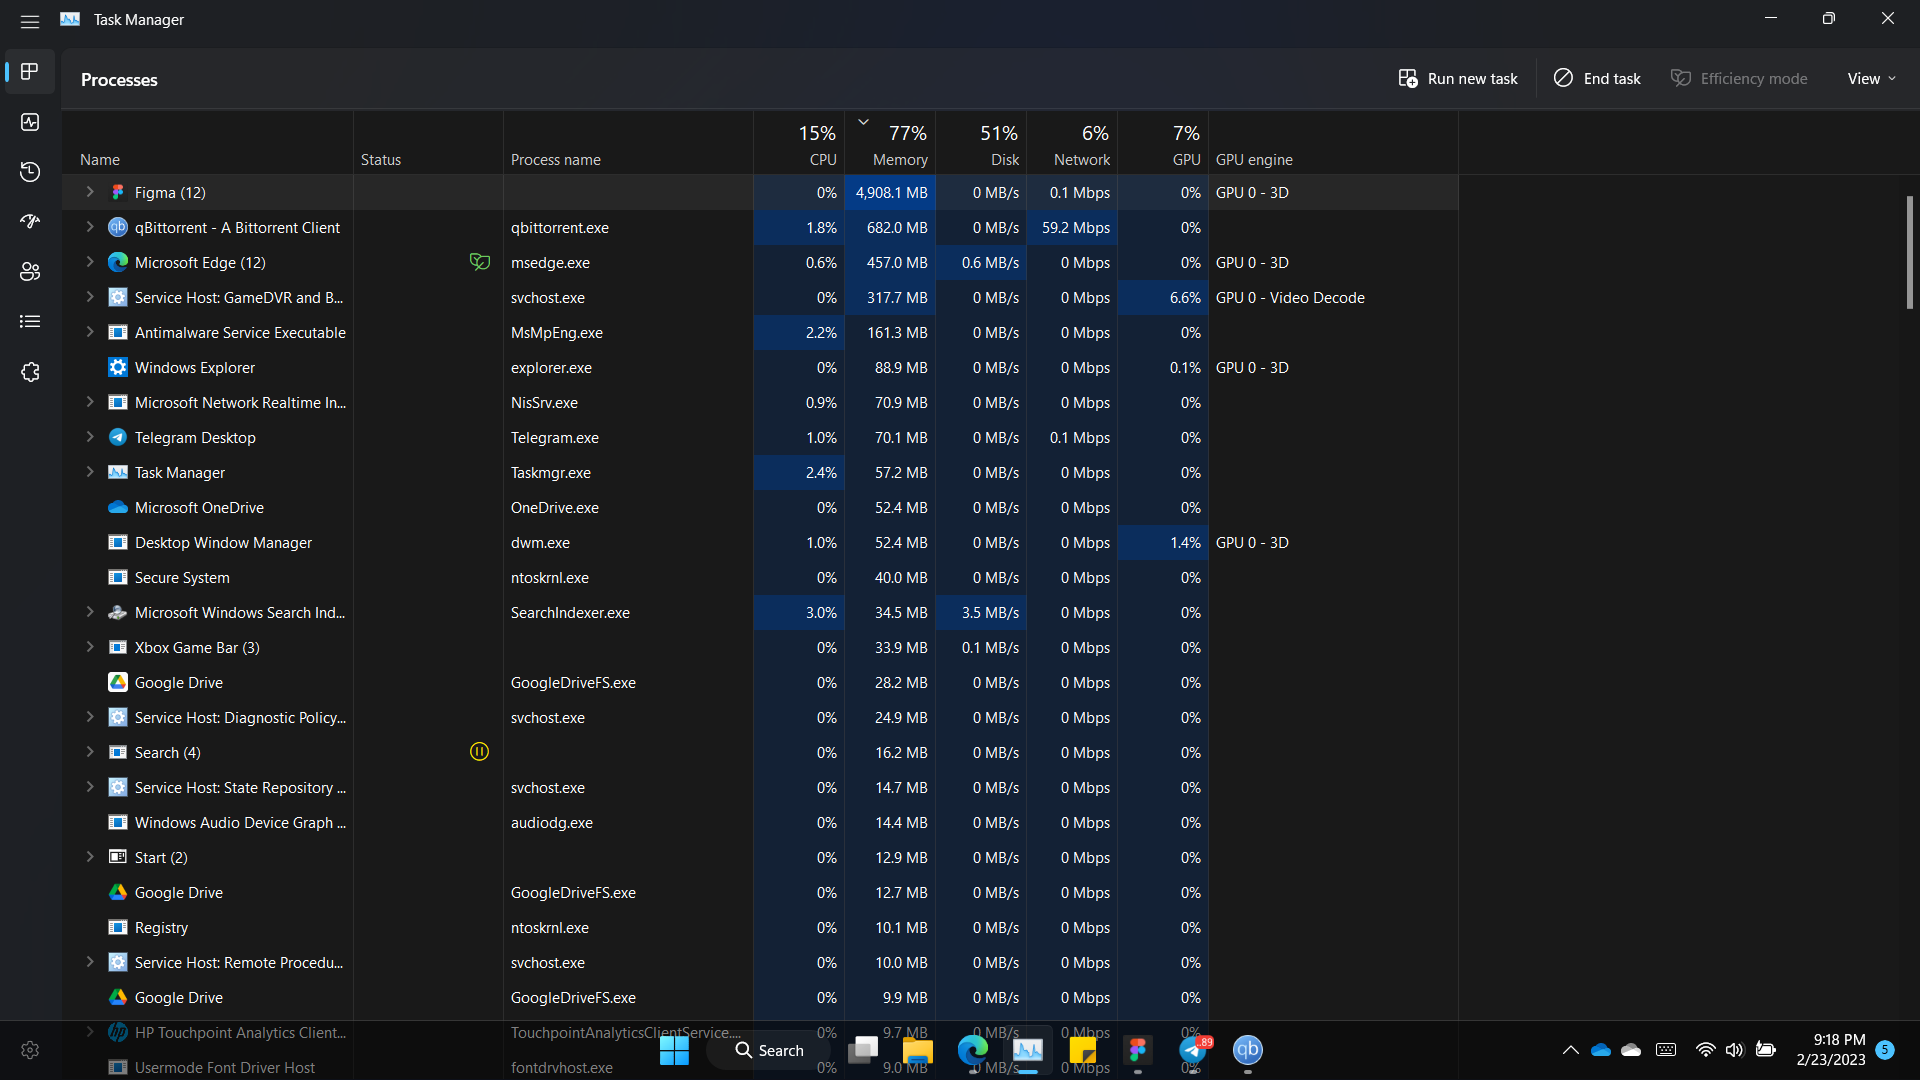Sort by CPU usage column
This screenshot has height=1080, width=1920.
(x=799, y=142)
